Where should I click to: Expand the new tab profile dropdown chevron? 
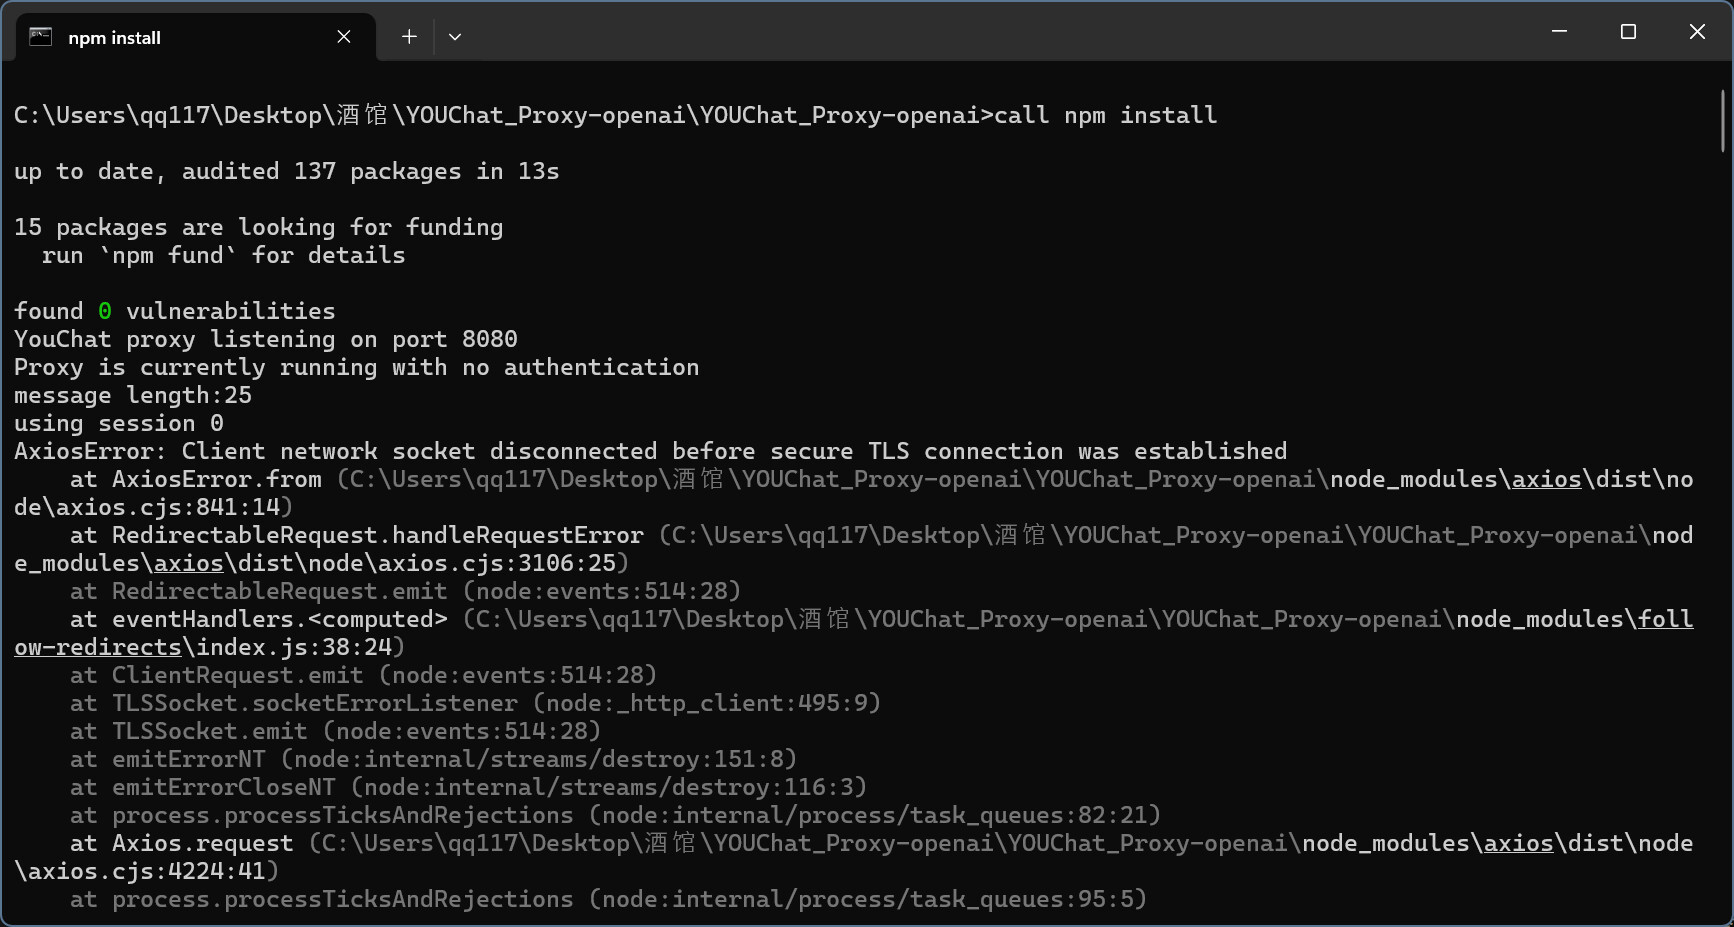455,37
